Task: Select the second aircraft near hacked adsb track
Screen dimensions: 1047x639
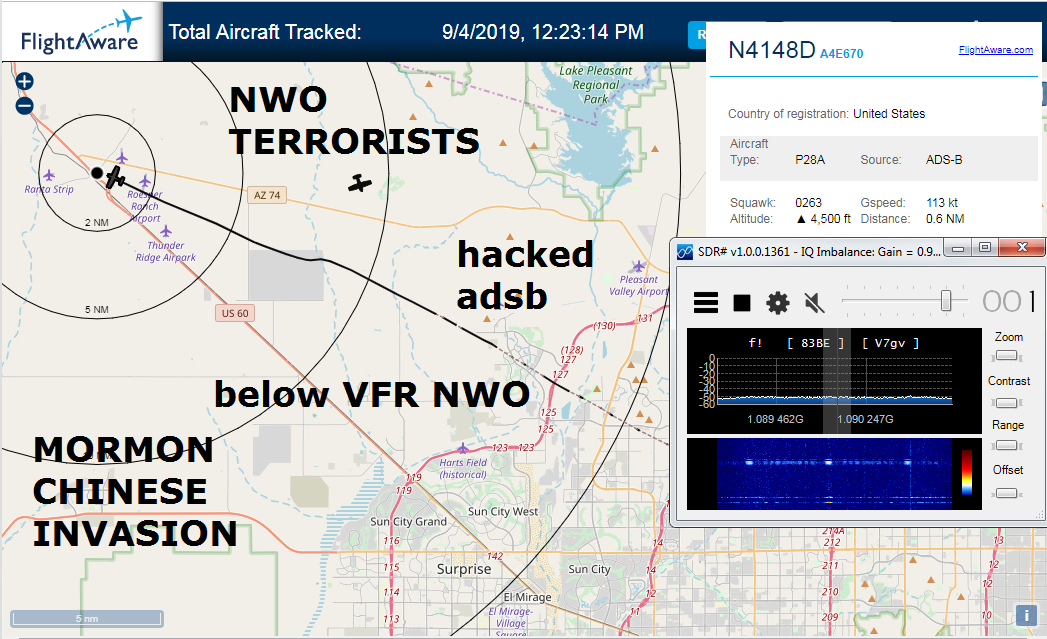Action: pyautogui.click(x=360, y=183)
